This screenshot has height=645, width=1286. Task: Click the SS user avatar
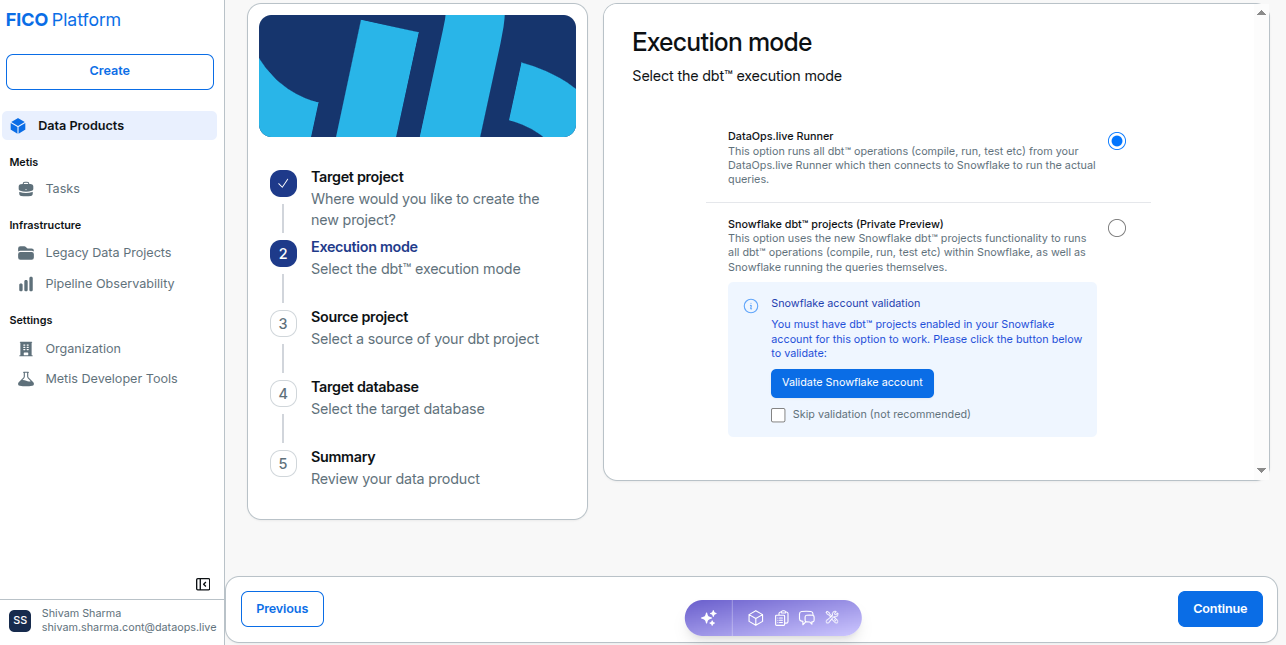[x=21, y=620]
